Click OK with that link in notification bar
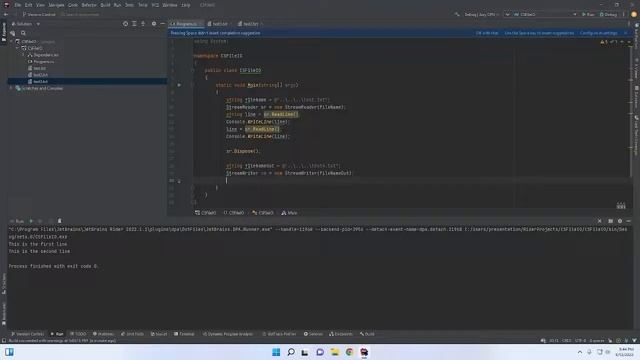 click(487, 33)
